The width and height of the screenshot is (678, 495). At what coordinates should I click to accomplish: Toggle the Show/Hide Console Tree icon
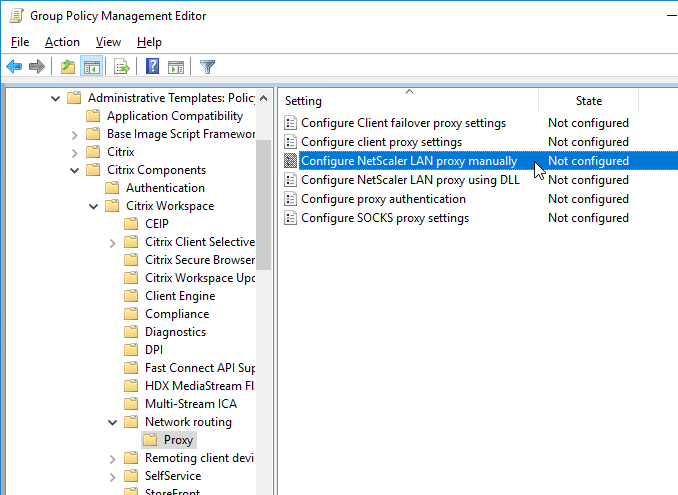[x=92, y=67]
